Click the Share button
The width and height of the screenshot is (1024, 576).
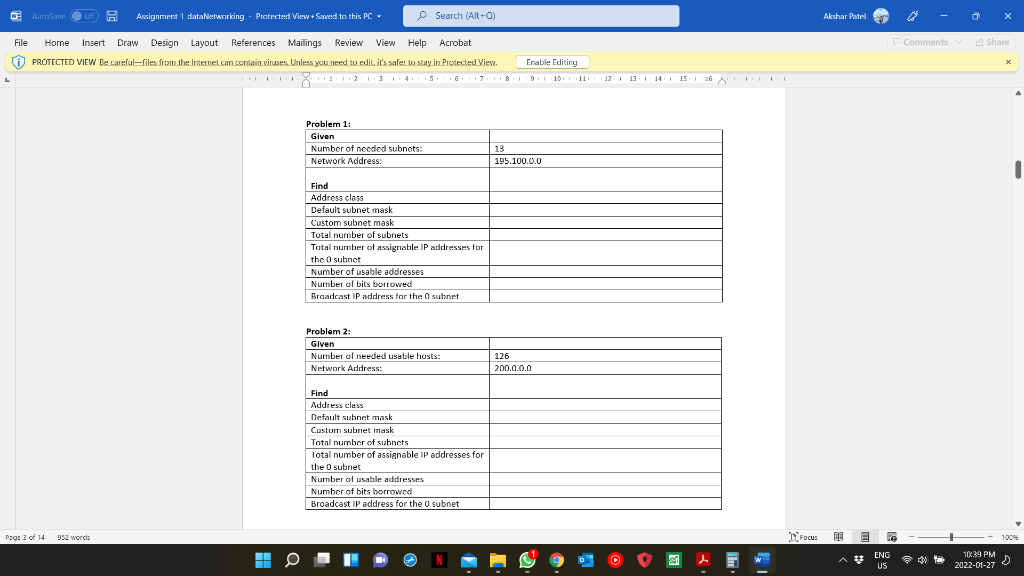click(x=993, y=42)
